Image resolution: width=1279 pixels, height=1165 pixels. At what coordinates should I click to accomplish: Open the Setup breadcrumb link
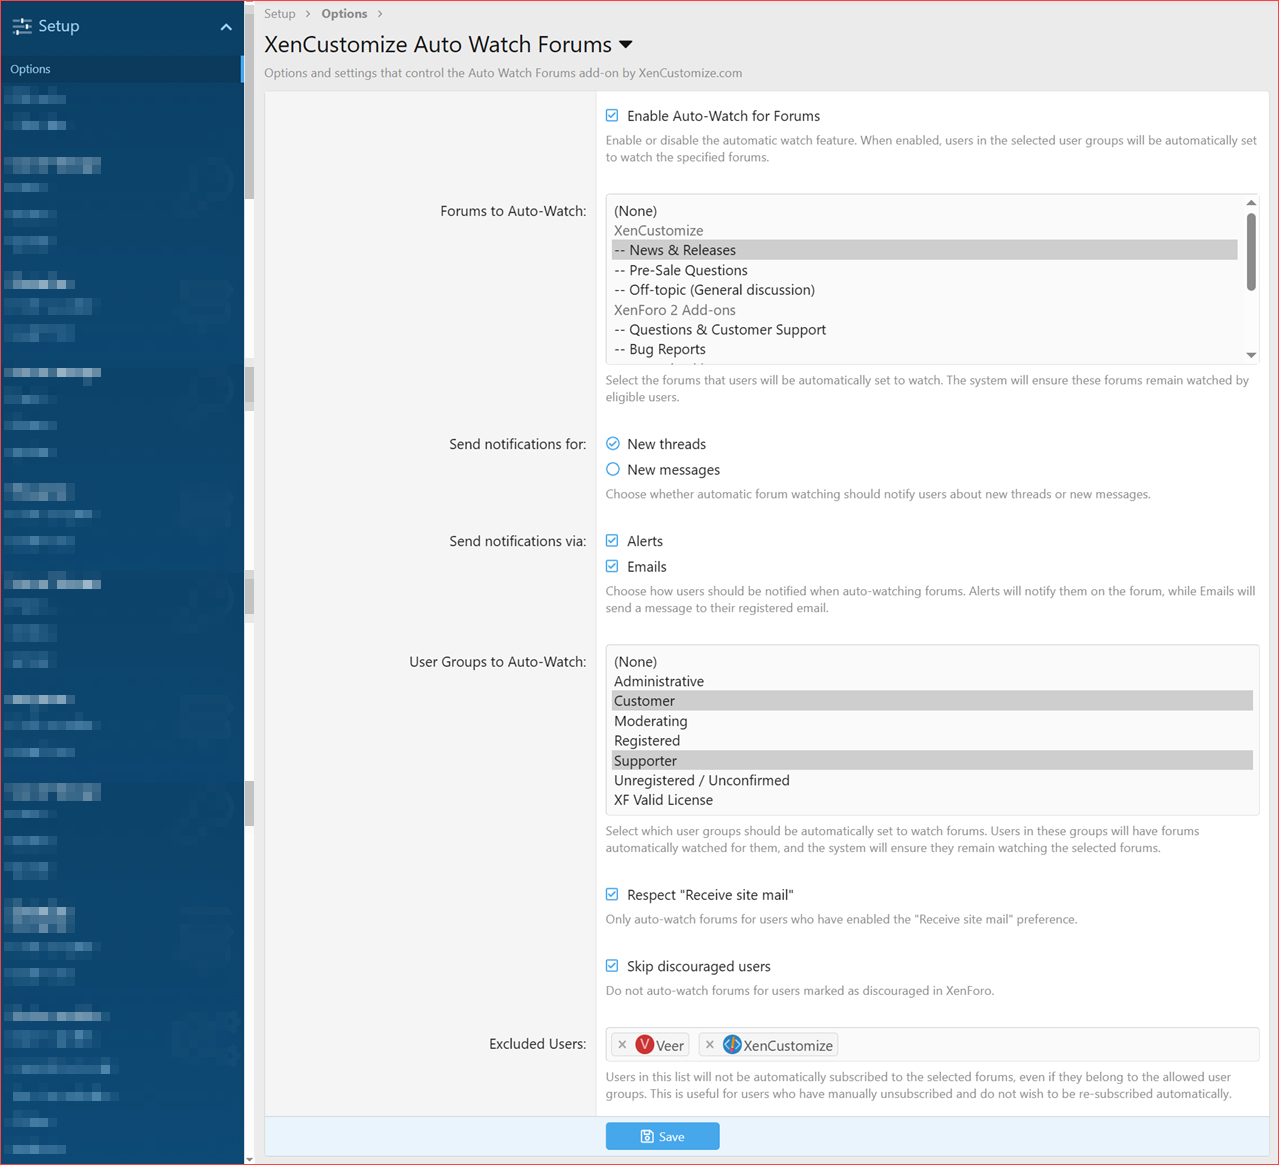pos(279,13)
